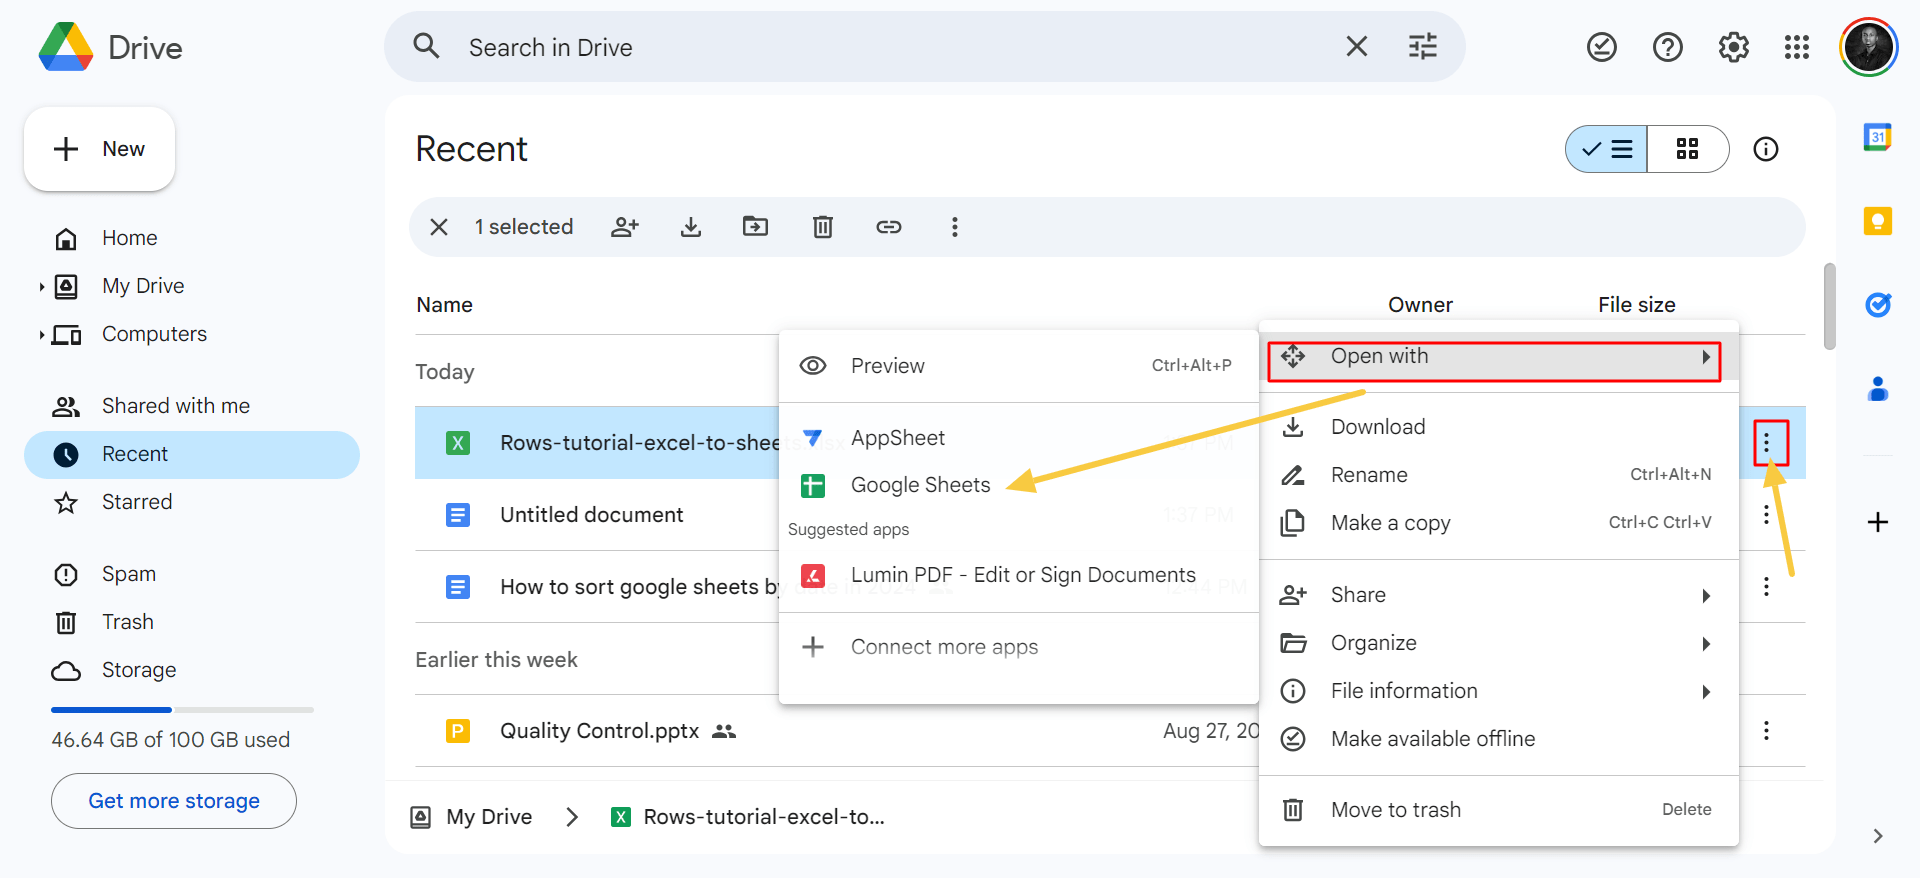
Task: Choose Download from the context menu
Action: (1498, 427)
